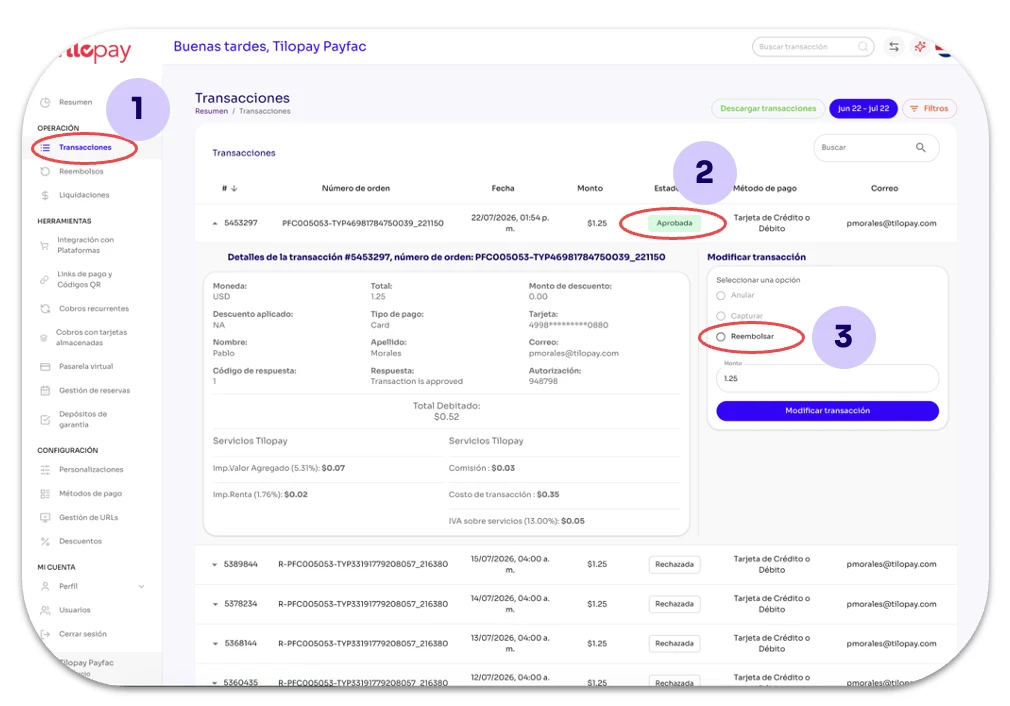The width and height of the screenshot is (1010, 706).
Task: Click the Aprobada status badge
Action: 674,224
